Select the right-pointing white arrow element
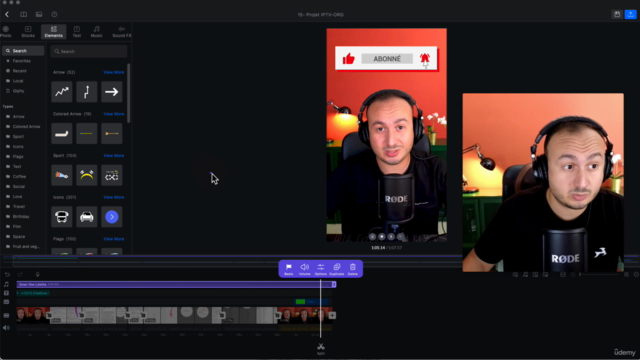The width and height of the screenshot is (640, 360). (x=111, y=92)
